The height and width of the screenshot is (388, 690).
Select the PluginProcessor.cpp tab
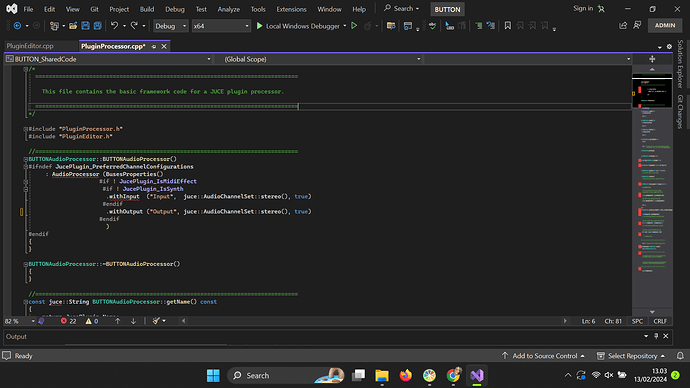click(113, 46)
